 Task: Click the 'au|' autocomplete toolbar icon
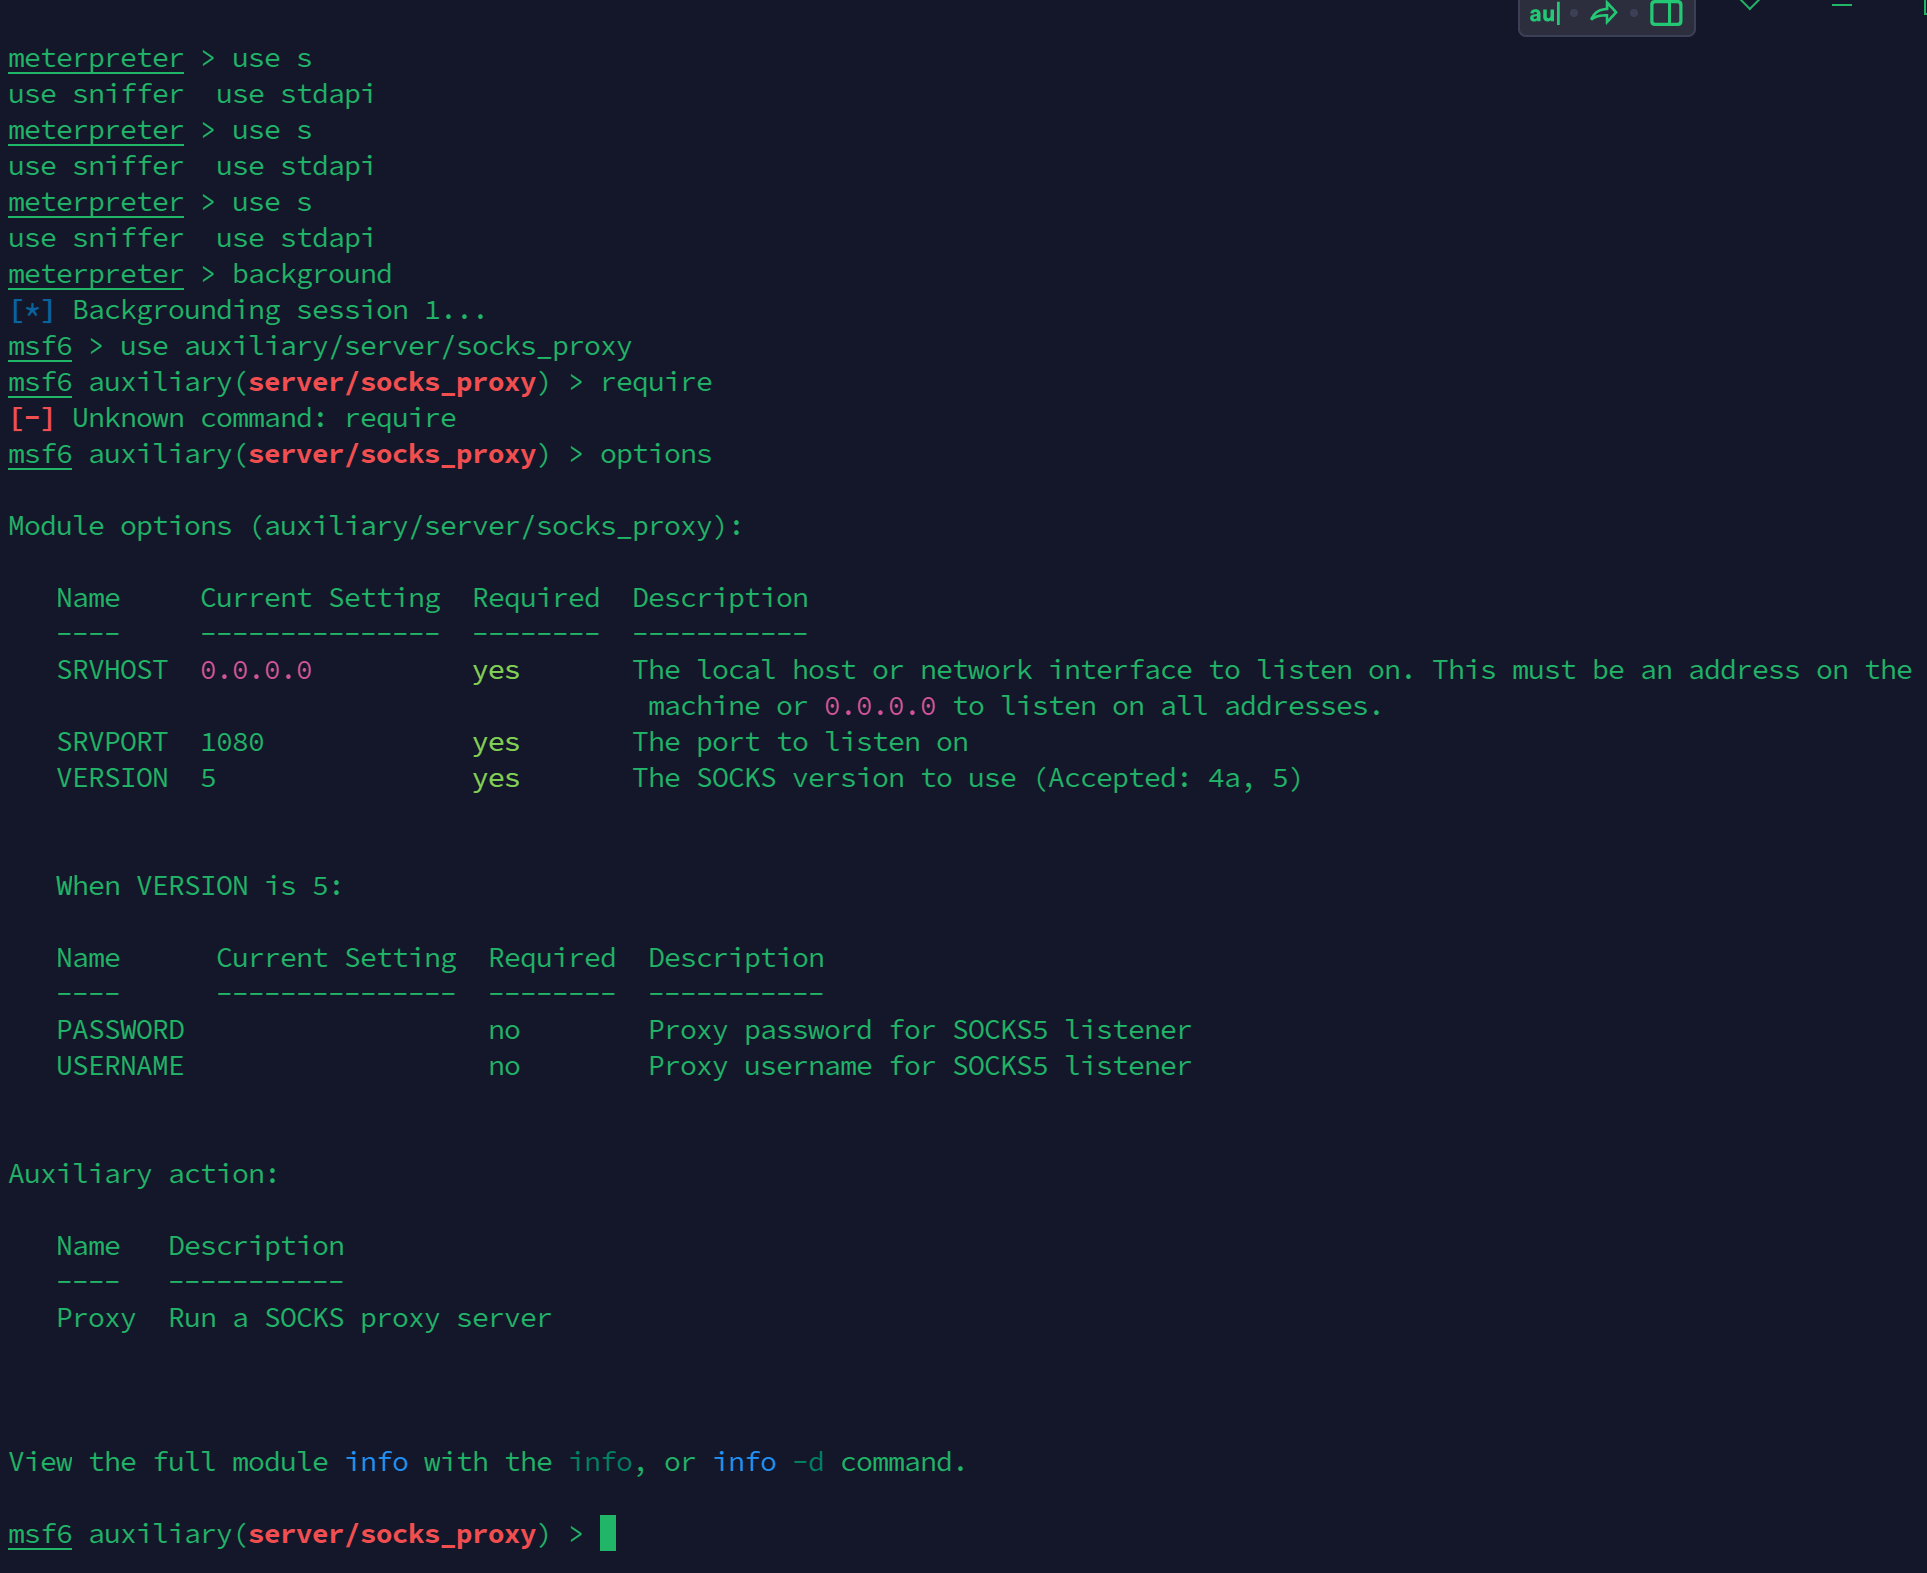[x=1543, y=14]
